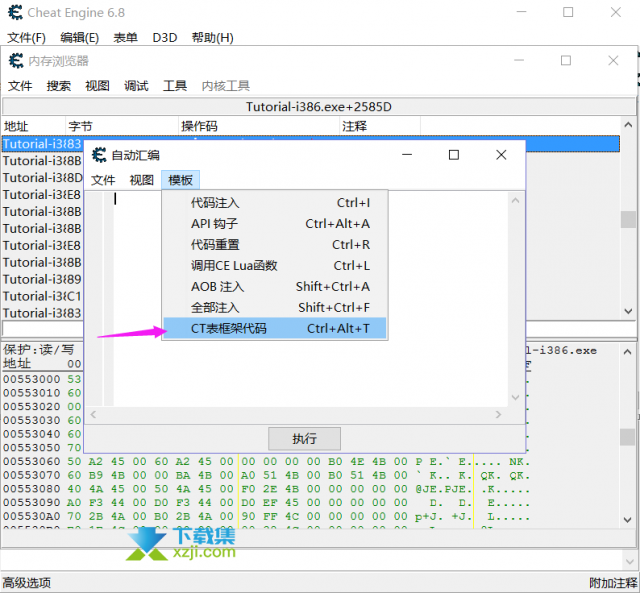The width and height of the screenshot is (640, 593).
Task: Click hex row address 00553000
Action: pyautogui.click(x=32, y=380)
